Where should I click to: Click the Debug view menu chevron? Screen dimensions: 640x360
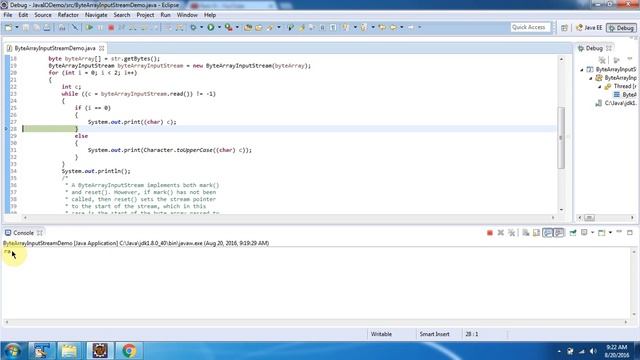[x=629, y=60]
